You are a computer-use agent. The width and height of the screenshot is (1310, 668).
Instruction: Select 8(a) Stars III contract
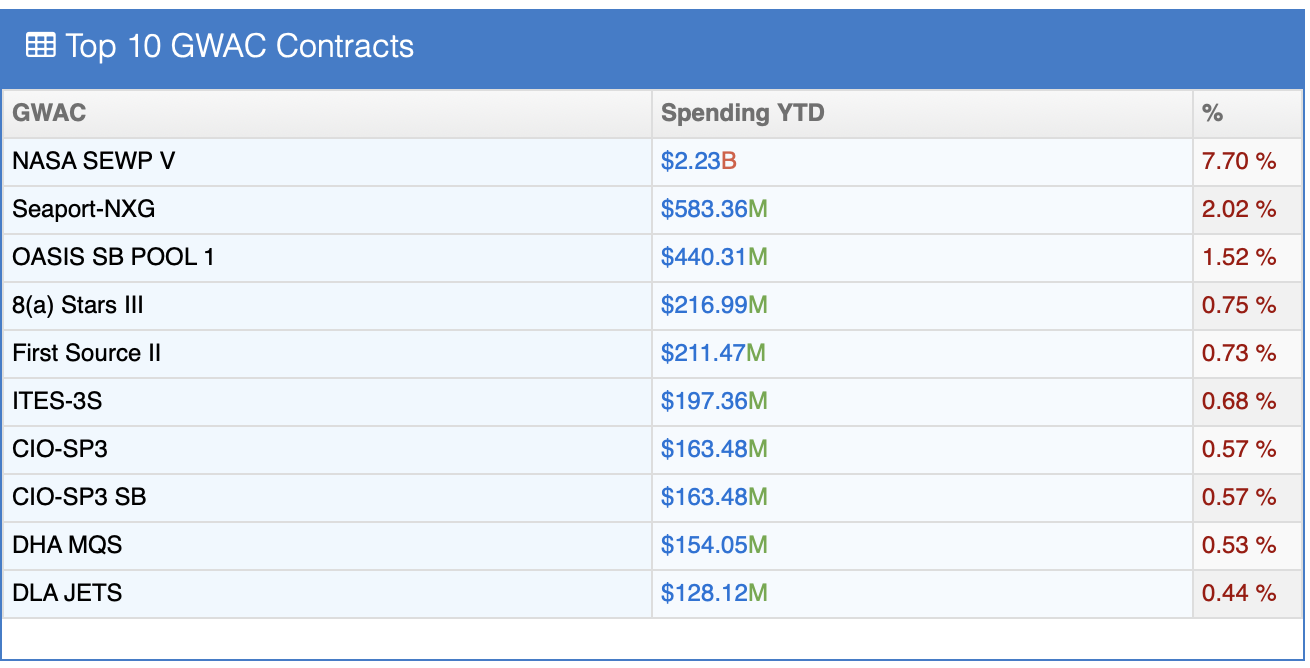(78, 305)
